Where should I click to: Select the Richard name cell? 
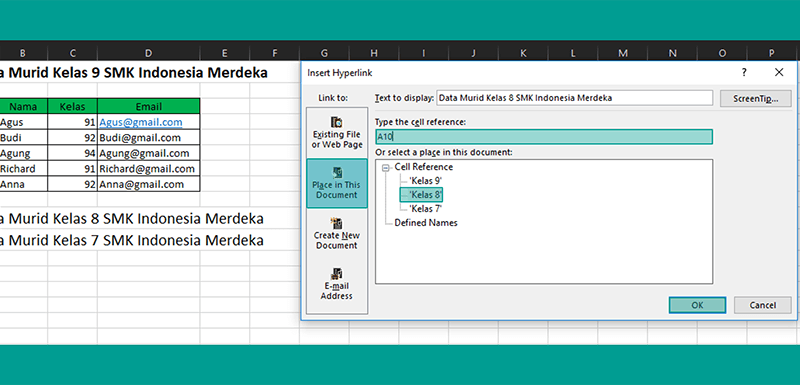(x=23, y=169)
